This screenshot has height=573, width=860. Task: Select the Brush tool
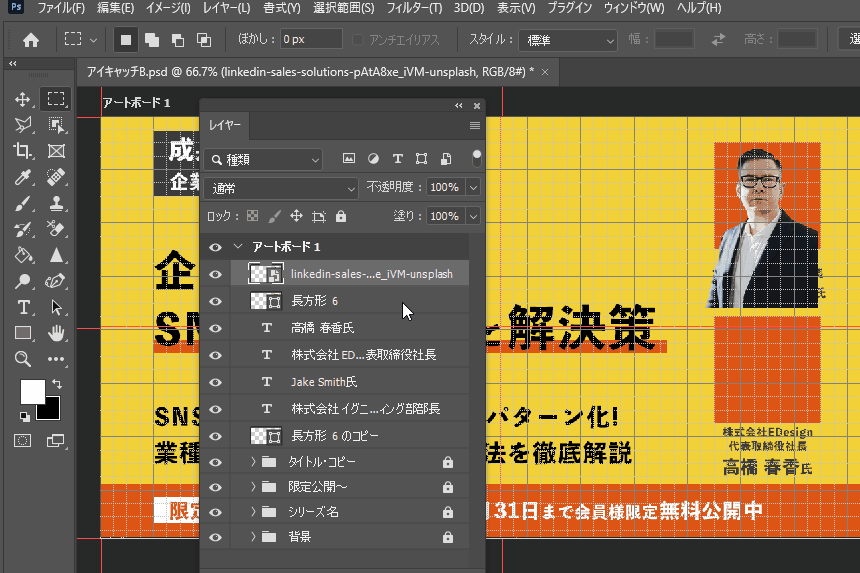(x=22, y=203)
